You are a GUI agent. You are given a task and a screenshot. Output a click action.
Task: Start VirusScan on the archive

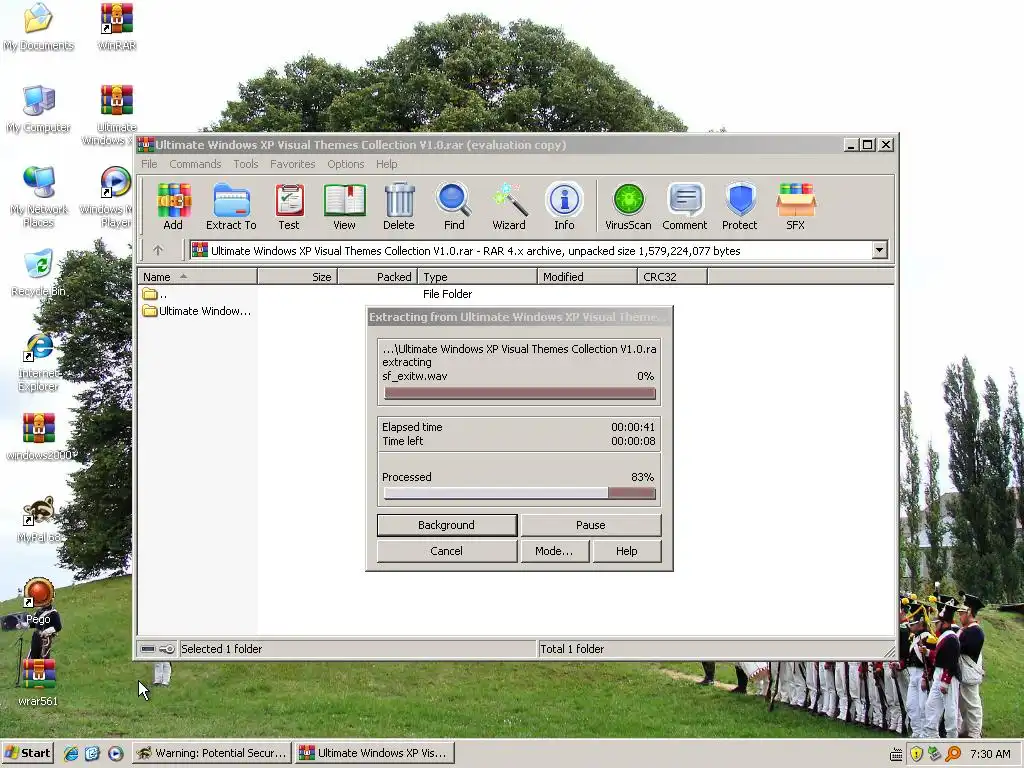tap(628, 206)
